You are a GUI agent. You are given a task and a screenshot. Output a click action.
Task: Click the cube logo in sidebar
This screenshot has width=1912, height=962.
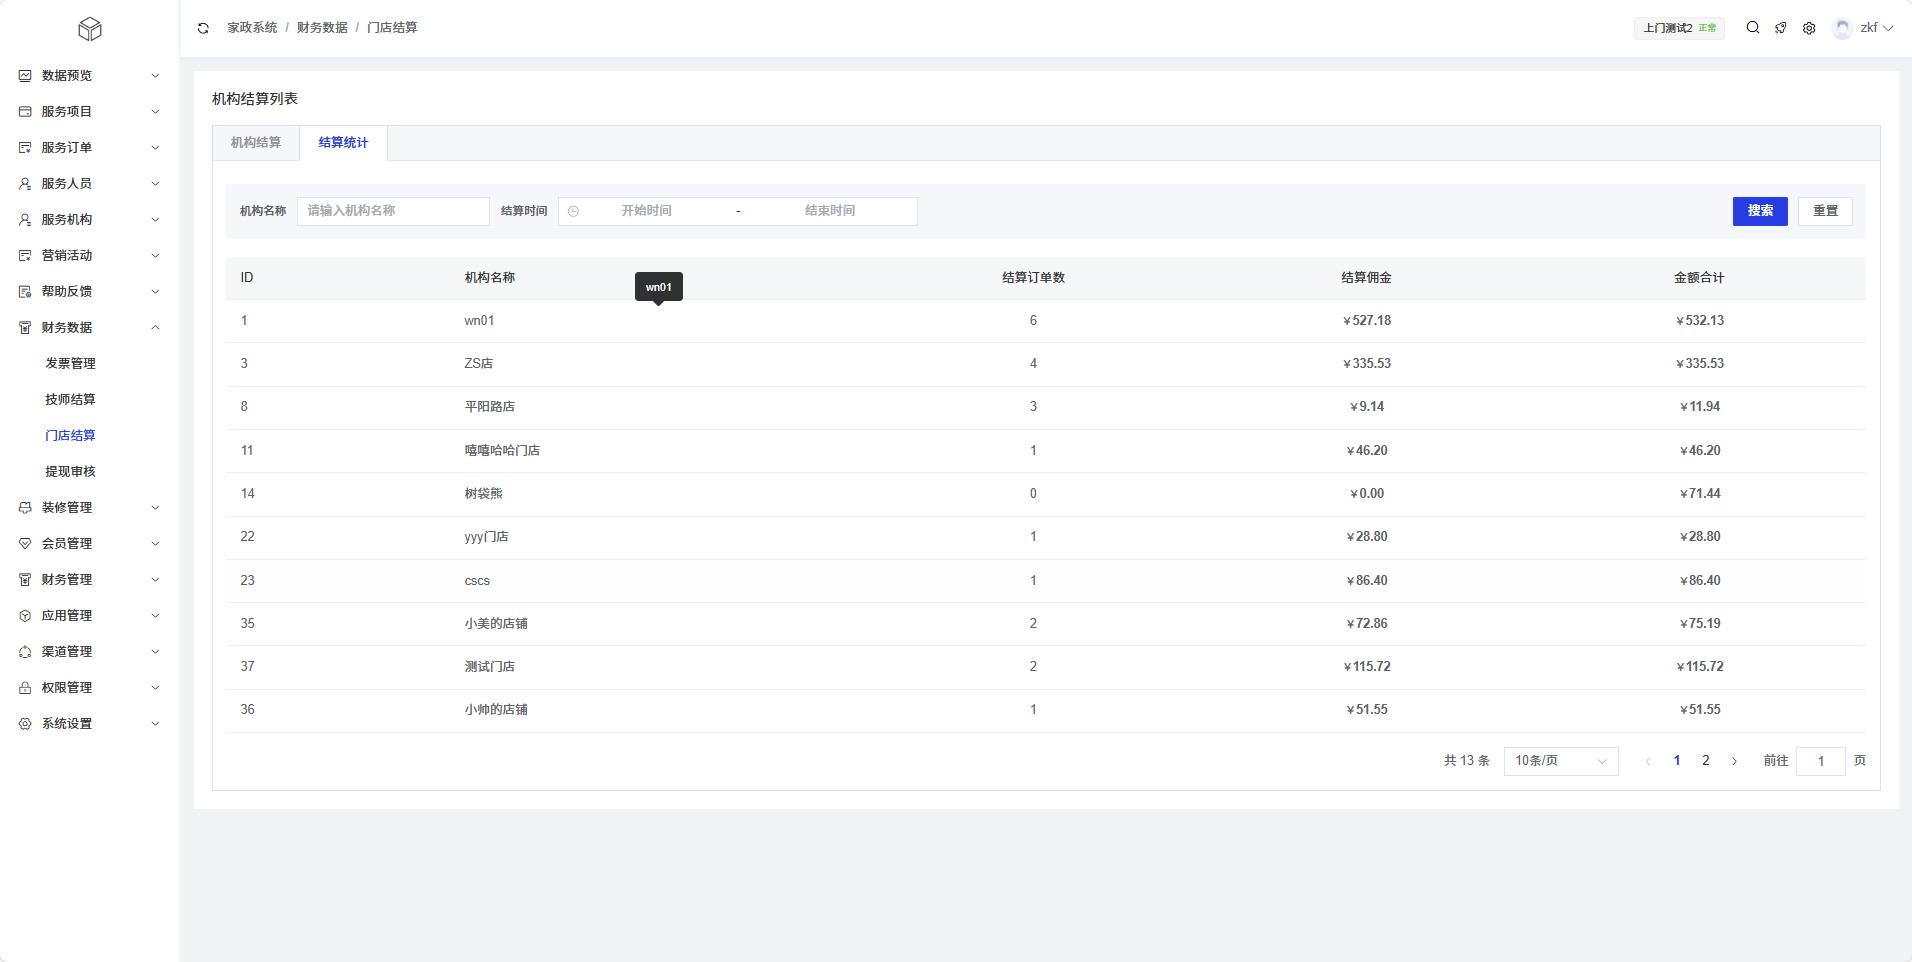click(90, 29)
